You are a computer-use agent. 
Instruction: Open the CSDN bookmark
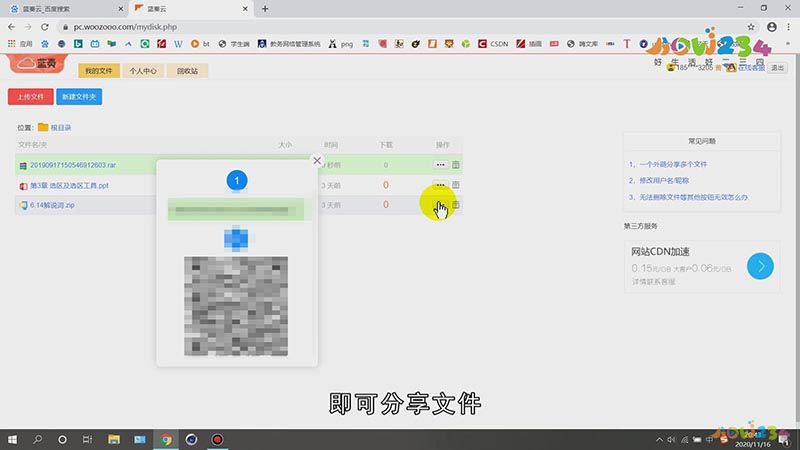click(493, 44)
